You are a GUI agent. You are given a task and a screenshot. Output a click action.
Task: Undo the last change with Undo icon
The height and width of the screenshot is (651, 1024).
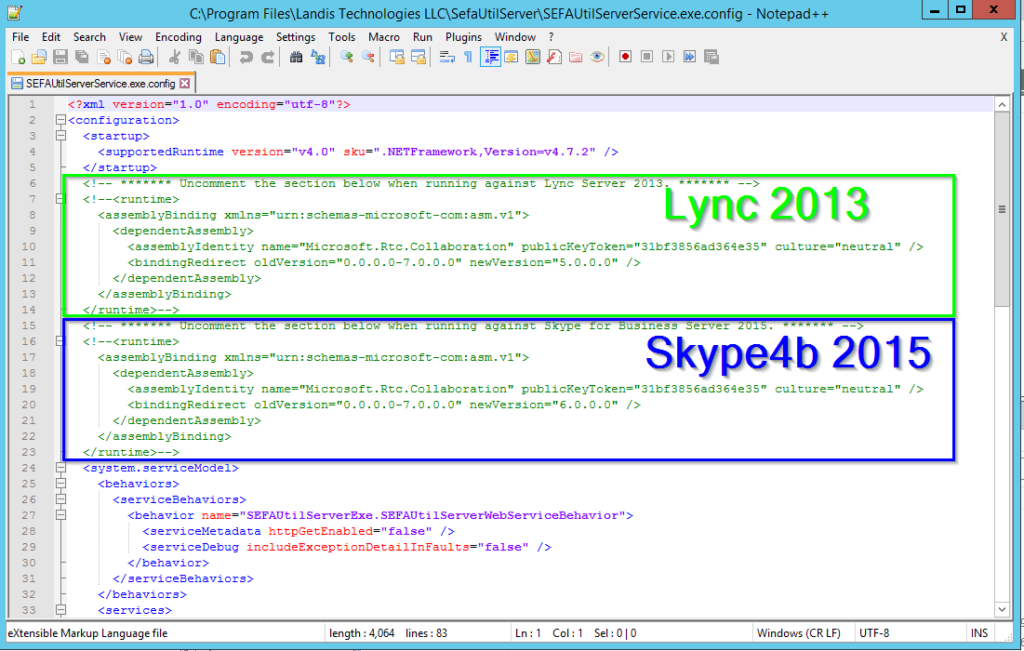point(246,57)
